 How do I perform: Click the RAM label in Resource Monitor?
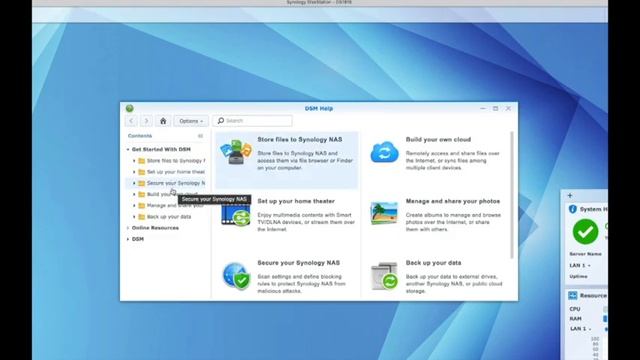pyautogui.click(x=576, y=319)
